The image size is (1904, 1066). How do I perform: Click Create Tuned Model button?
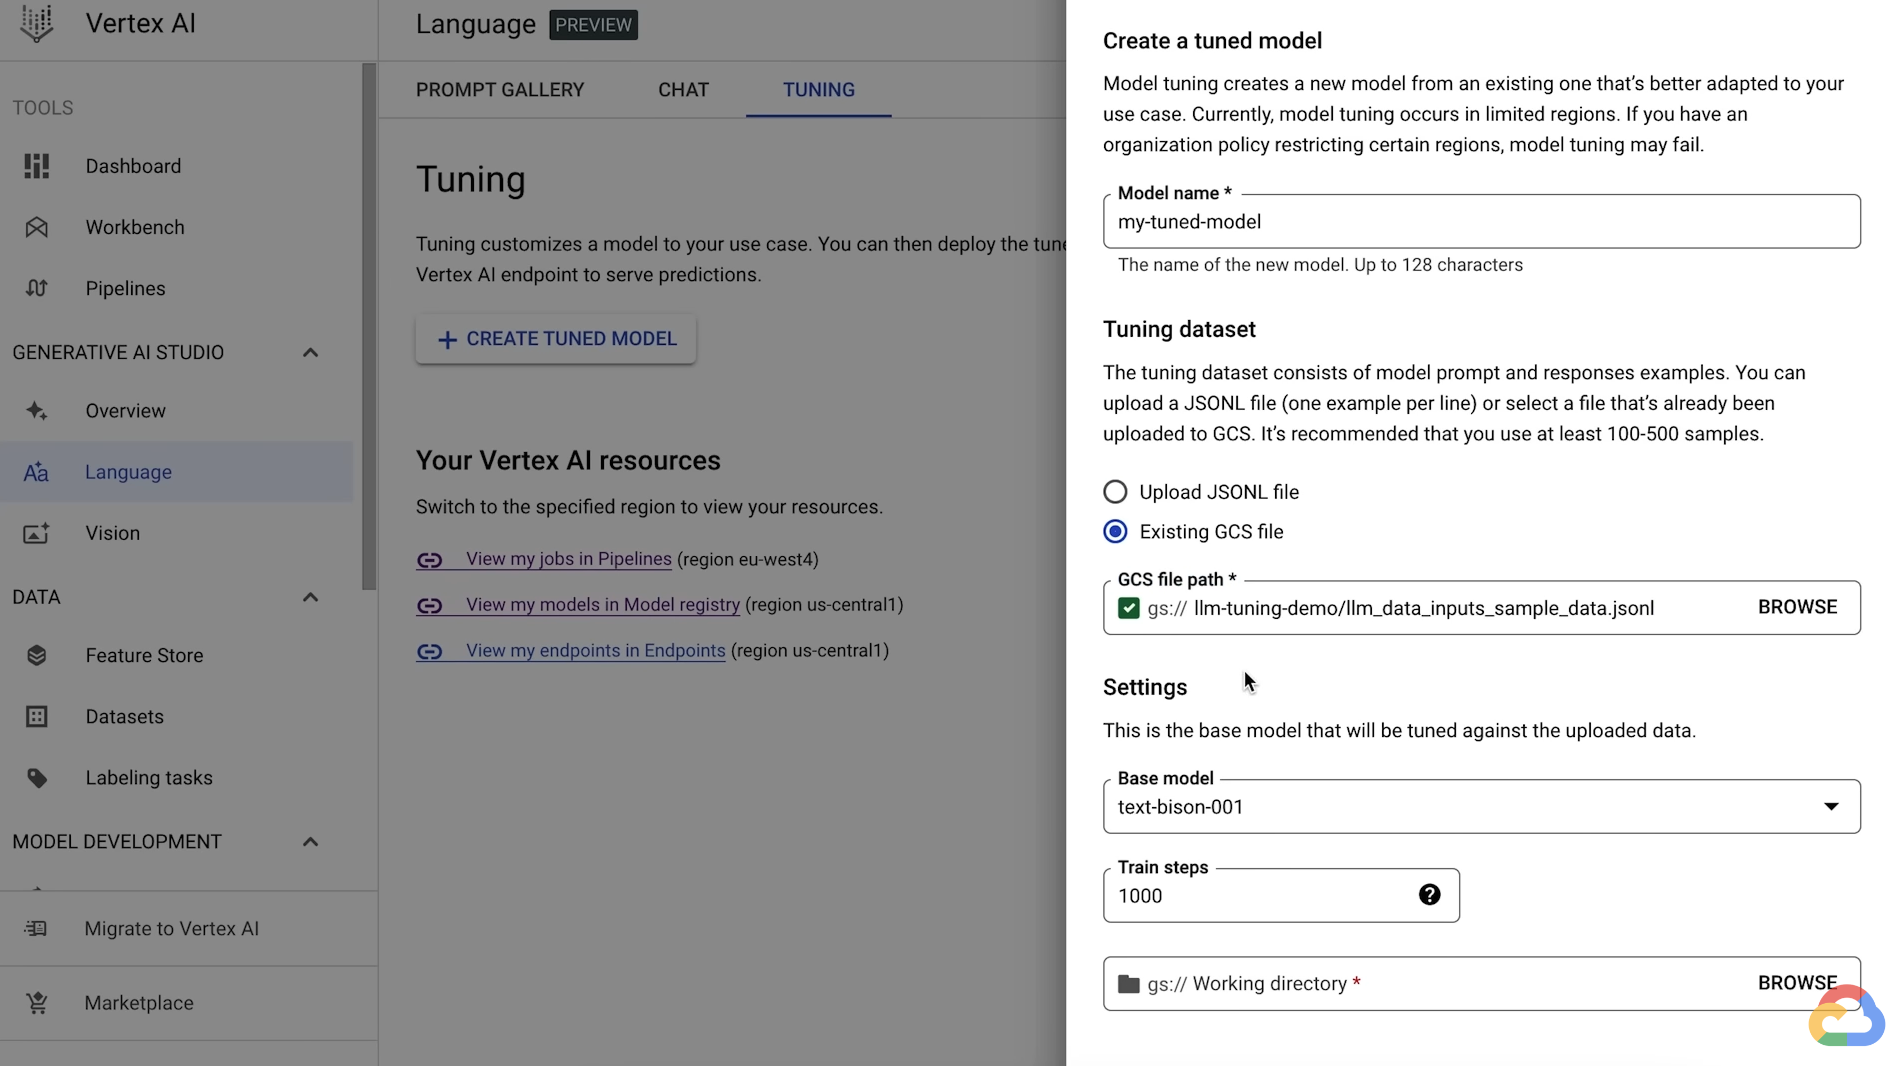(556, 339)
